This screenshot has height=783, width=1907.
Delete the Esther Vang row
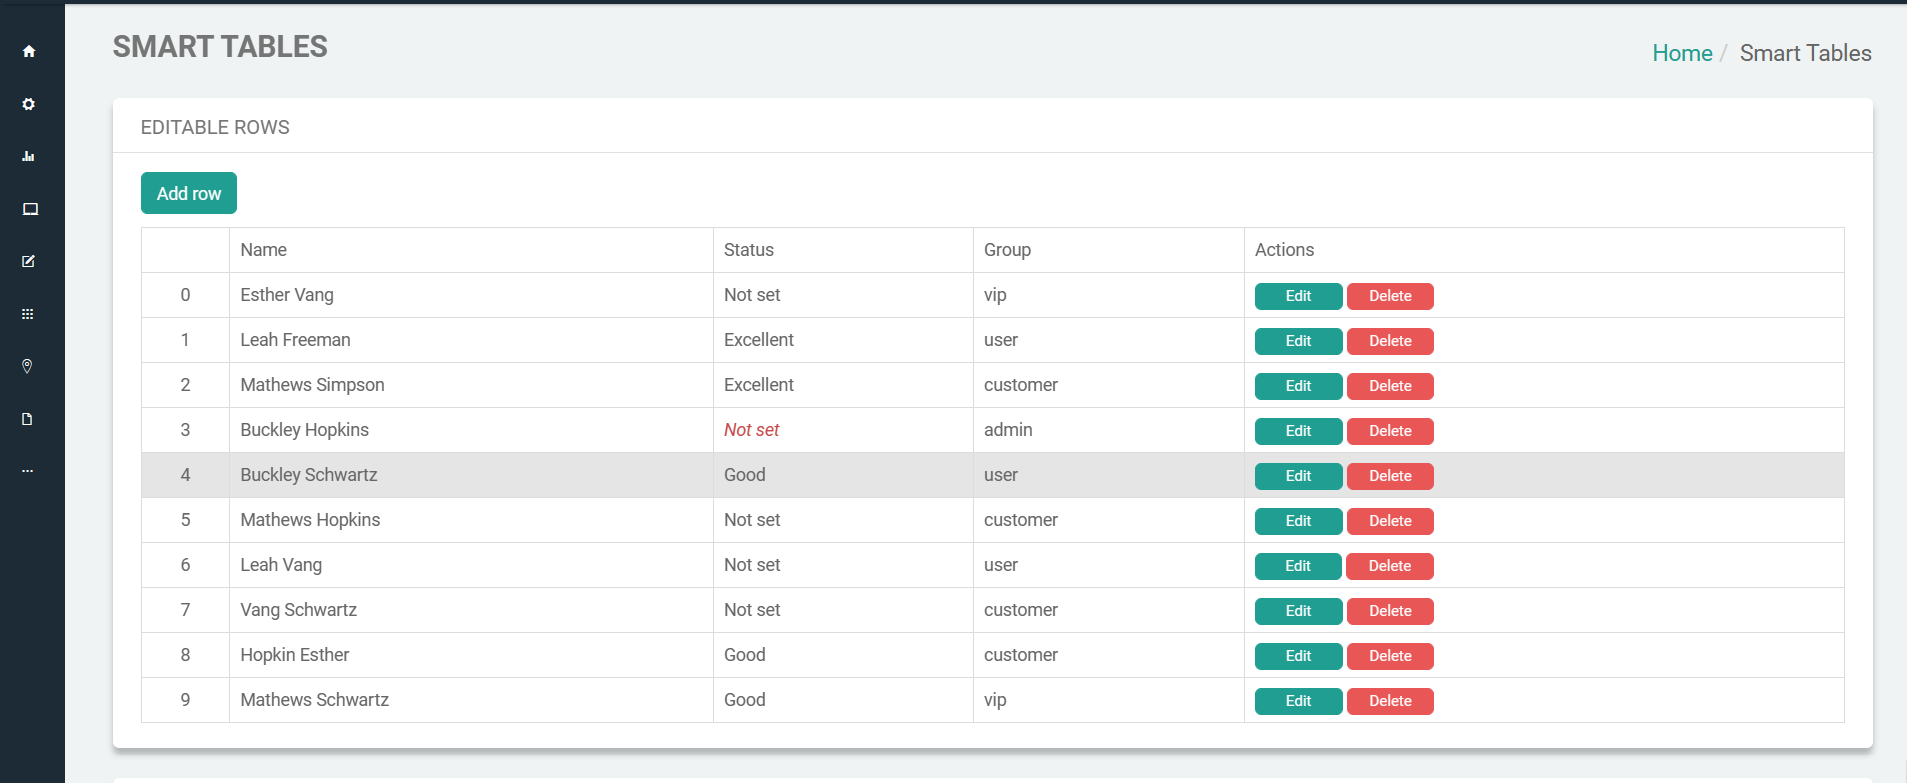tap(1390, 296)
